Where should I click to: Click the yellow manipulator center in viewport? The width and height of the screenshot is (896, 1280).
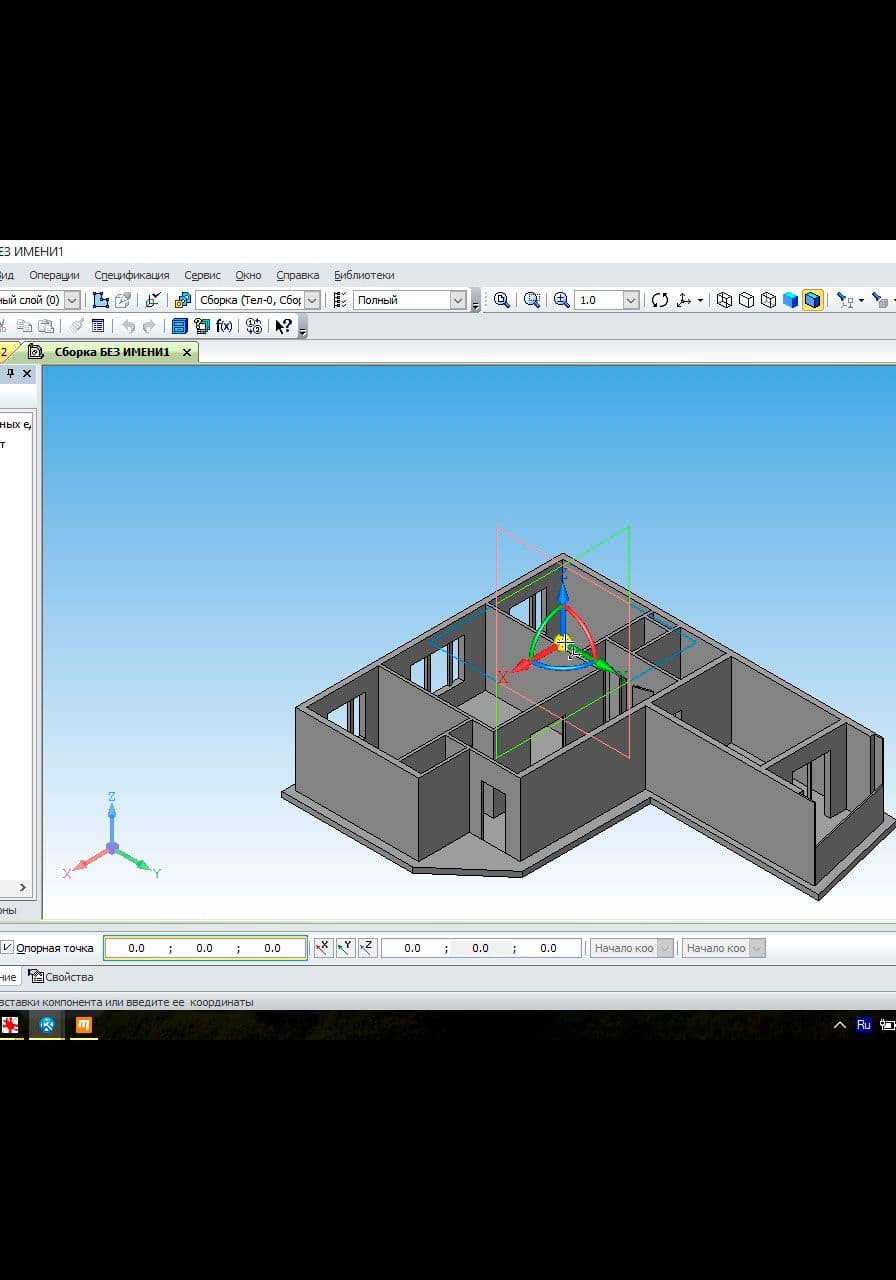tap(563, 642)
